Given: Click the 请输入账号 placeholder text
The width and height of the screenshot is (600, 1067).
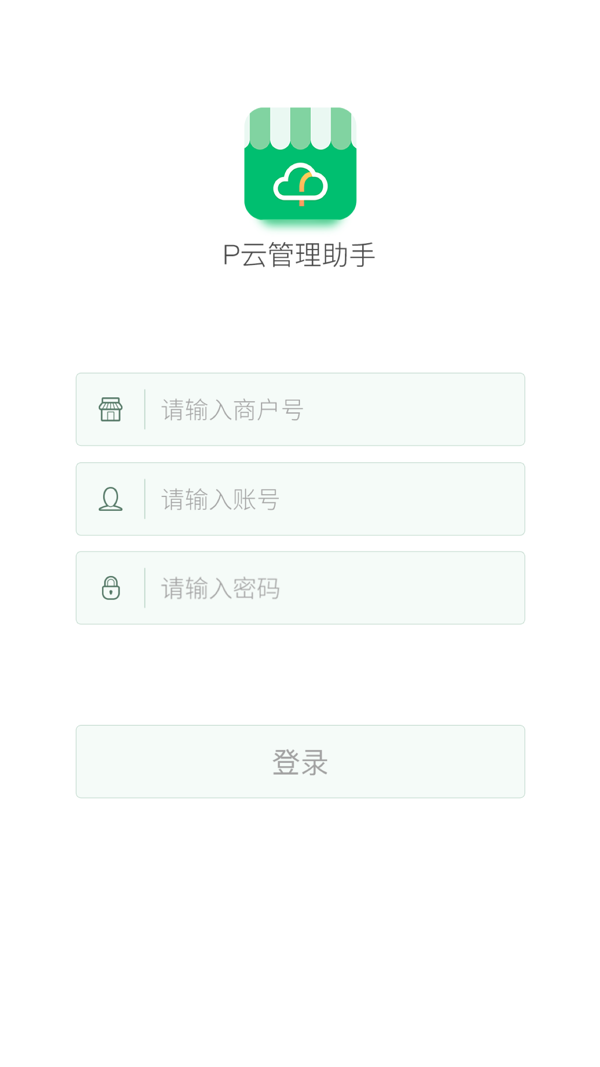Looking at the screenshot, I should click(220, 499).
